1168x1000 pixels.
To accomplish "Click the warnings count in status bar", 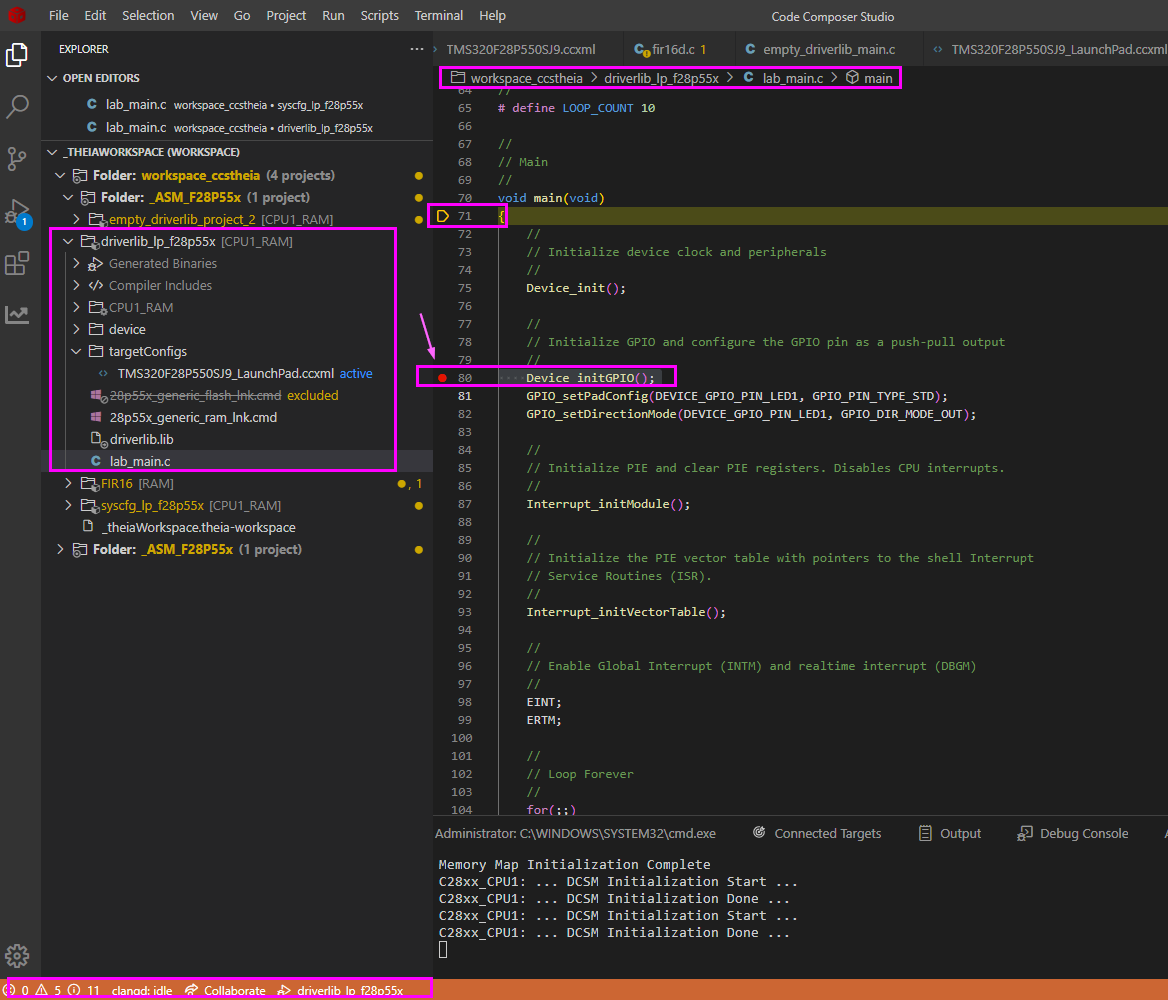I will (x=48, y=990).
